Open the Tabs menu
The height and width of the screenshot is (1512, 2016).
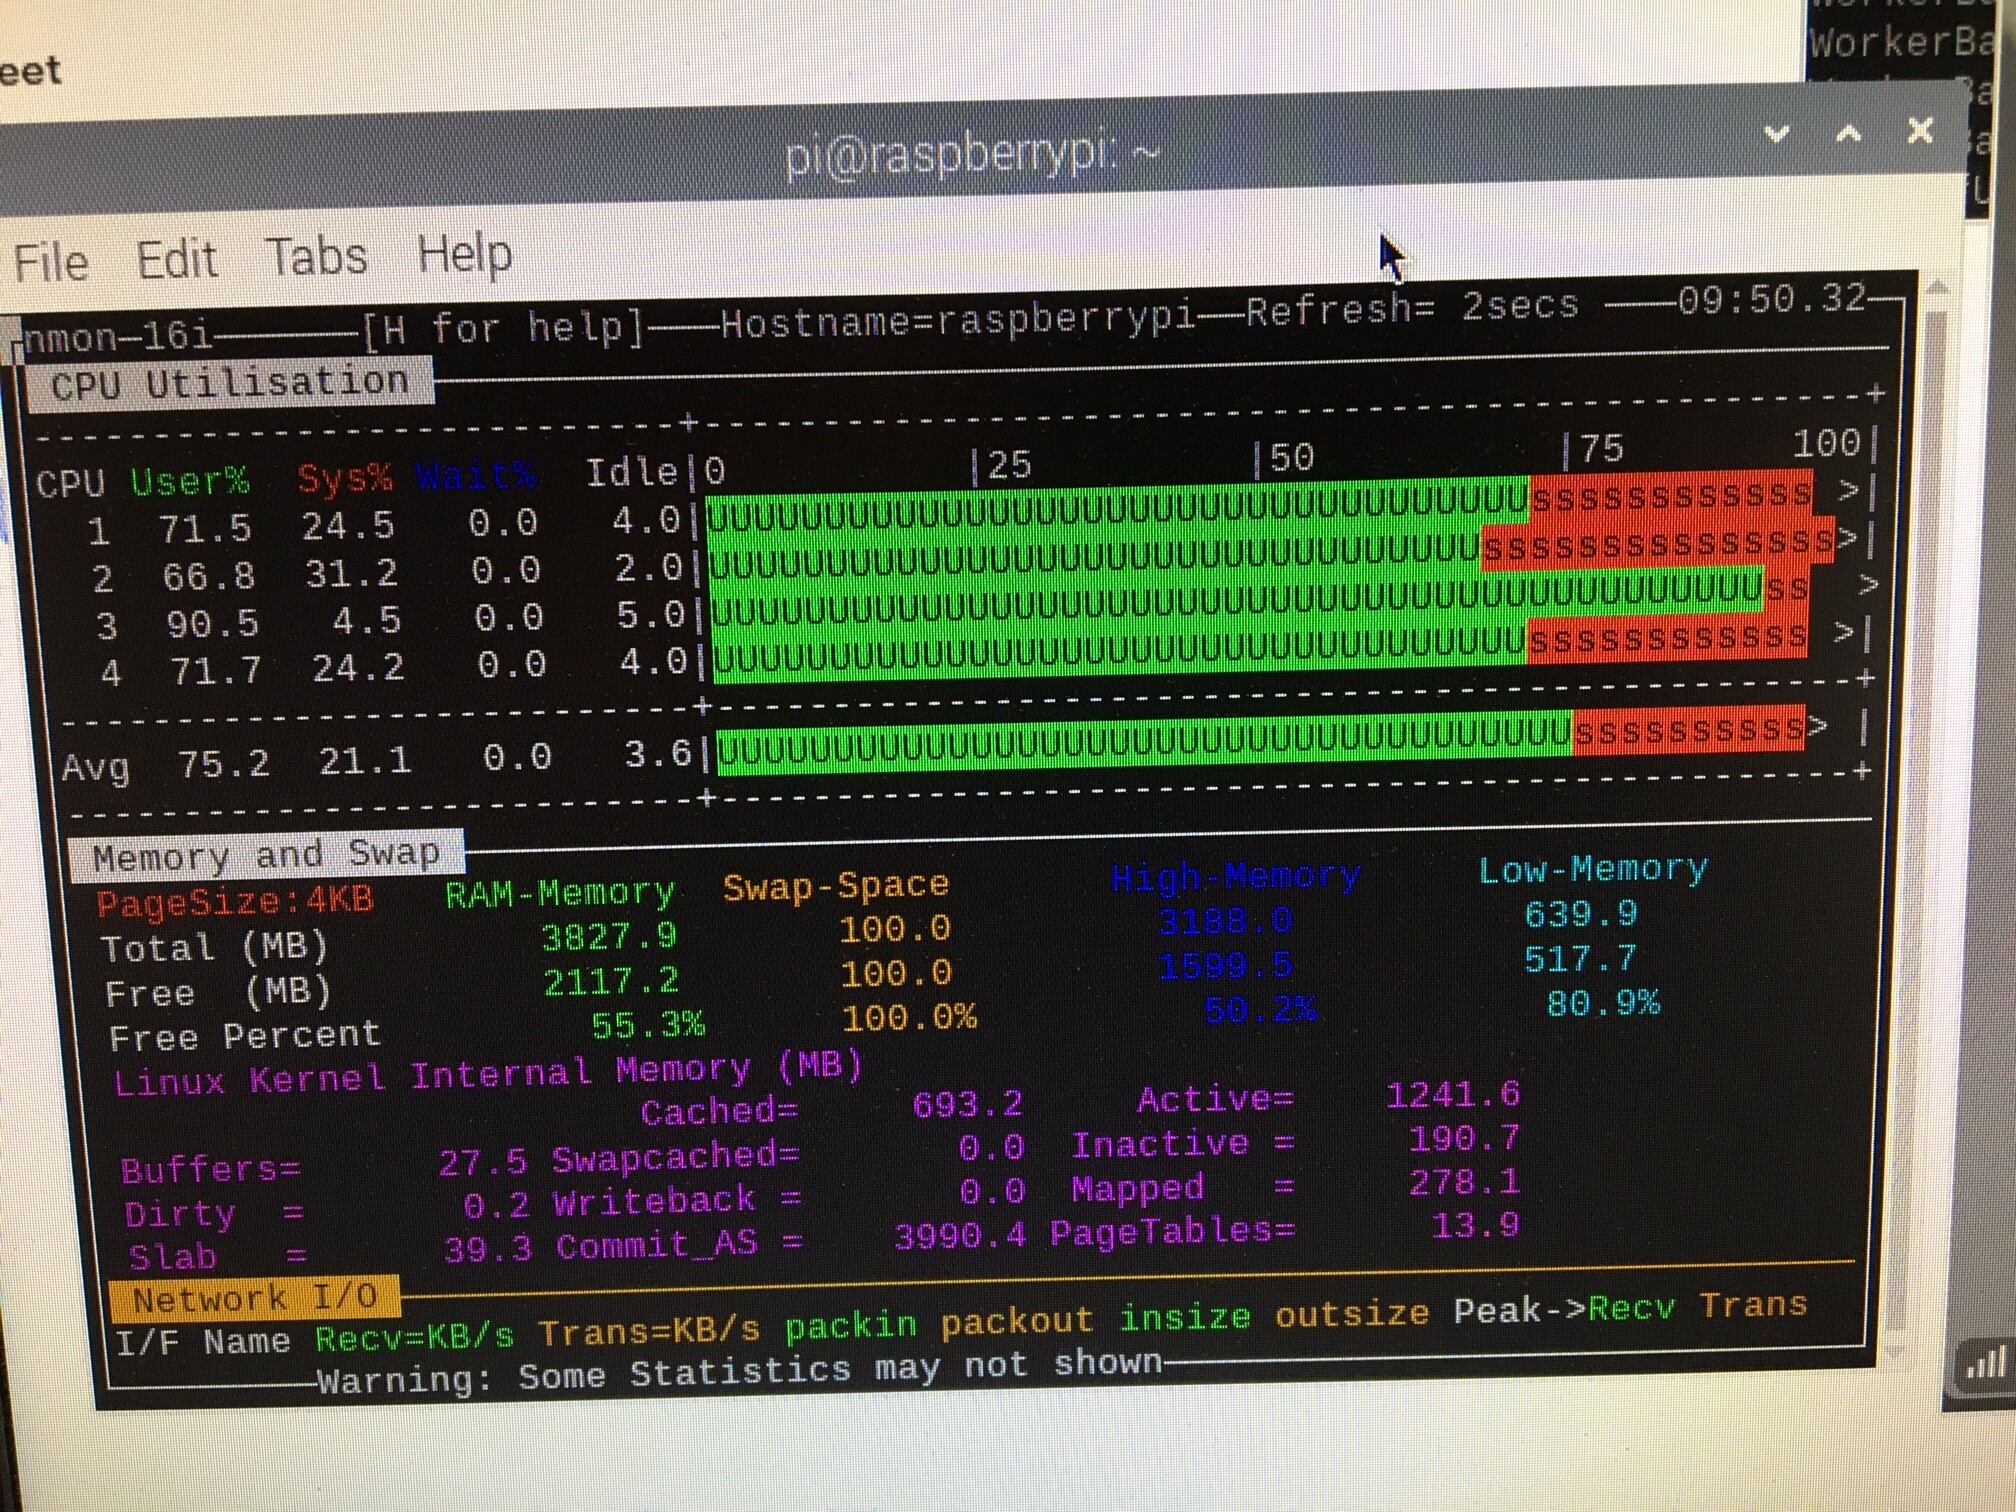(316, 257)
